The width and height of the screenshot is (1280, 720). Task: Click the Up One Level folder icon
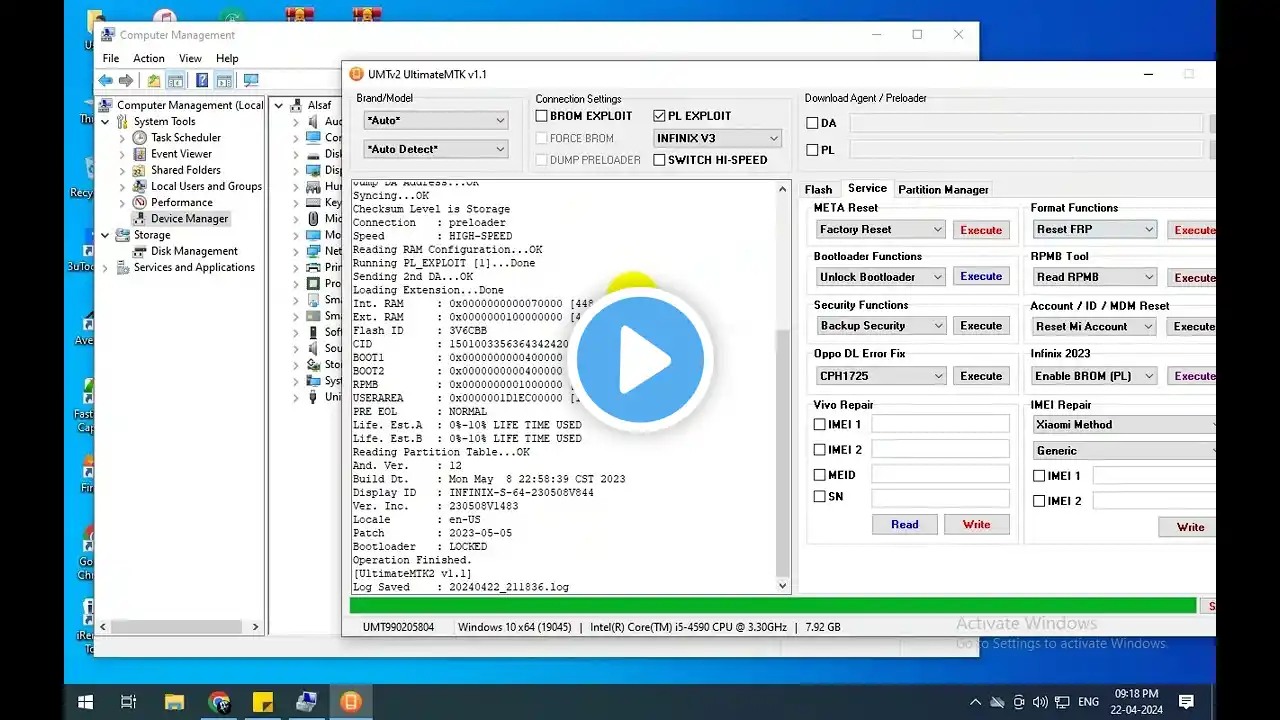click(x=153, y=81)
